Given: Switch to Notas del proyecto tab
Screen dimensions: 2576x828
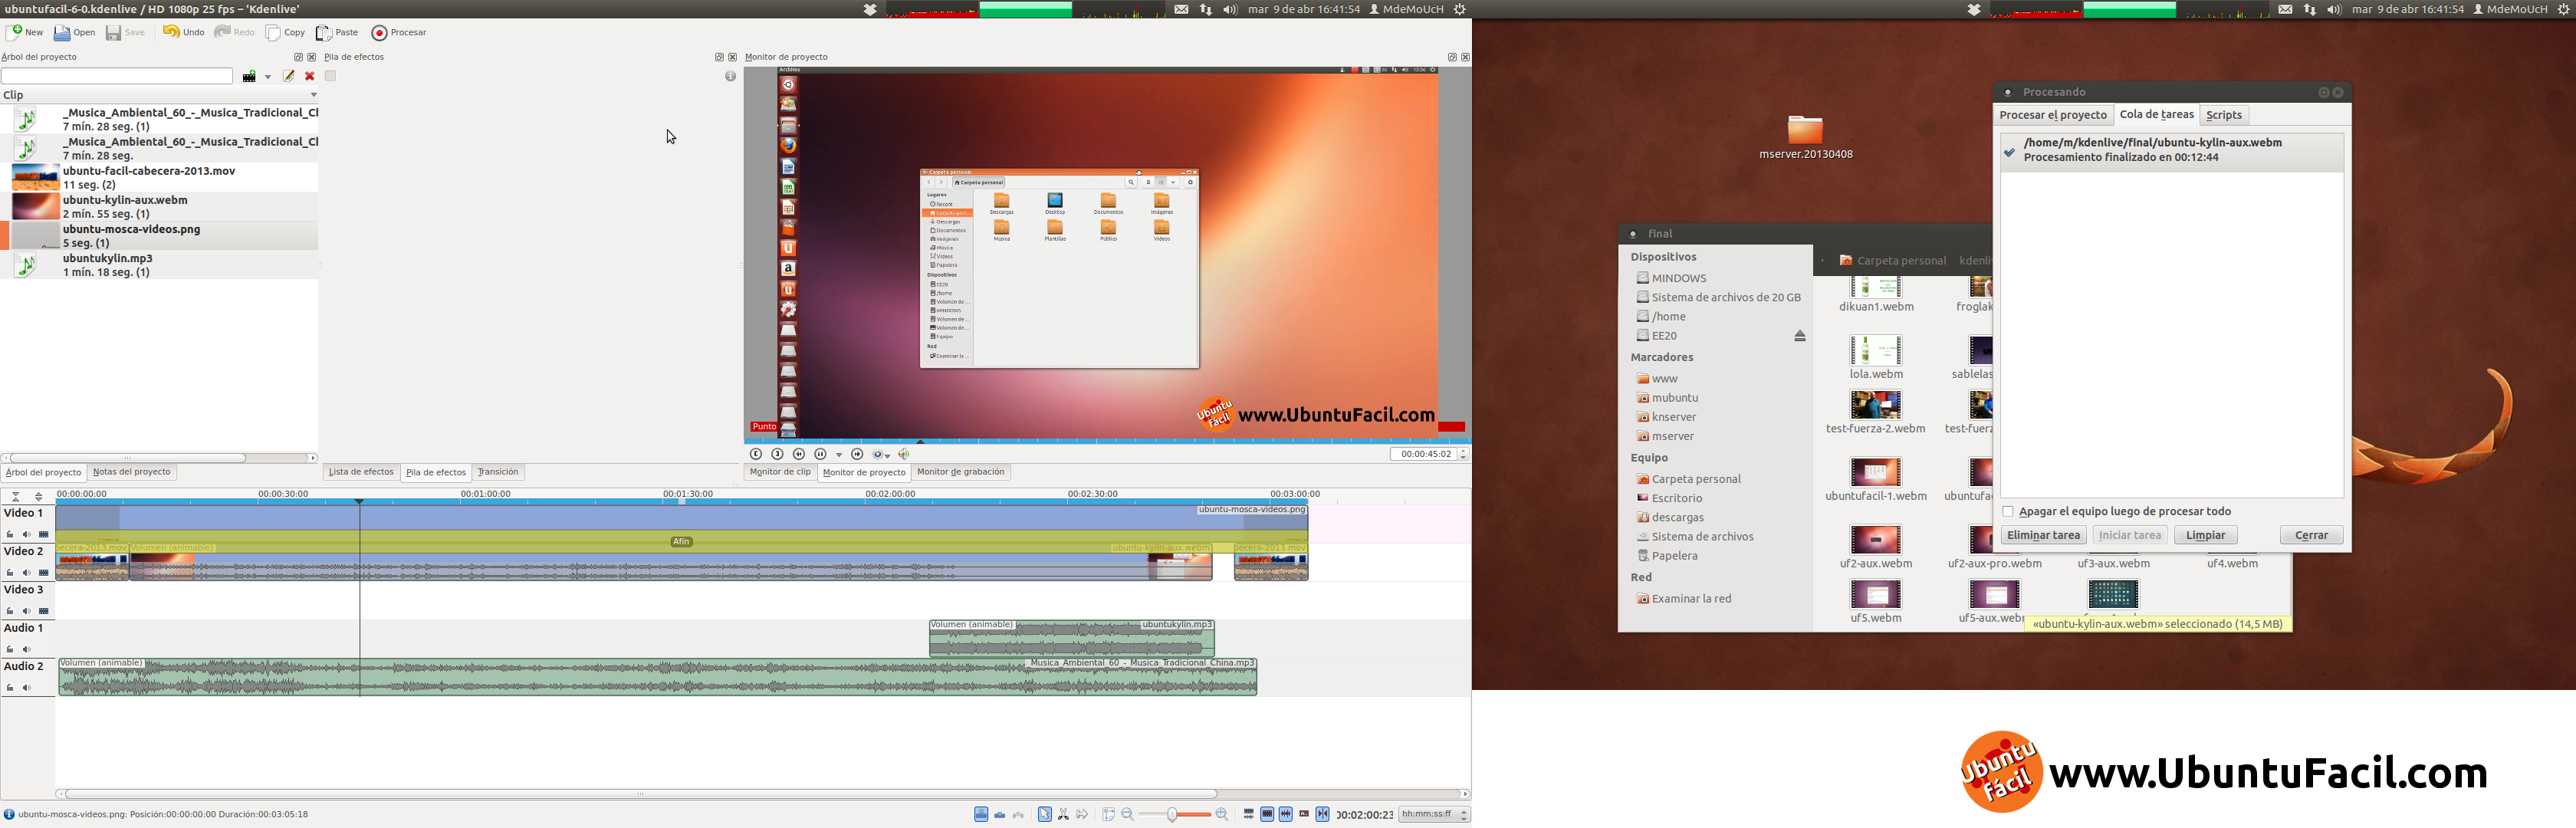Looking at the screenshot, I should pos(132,472).
